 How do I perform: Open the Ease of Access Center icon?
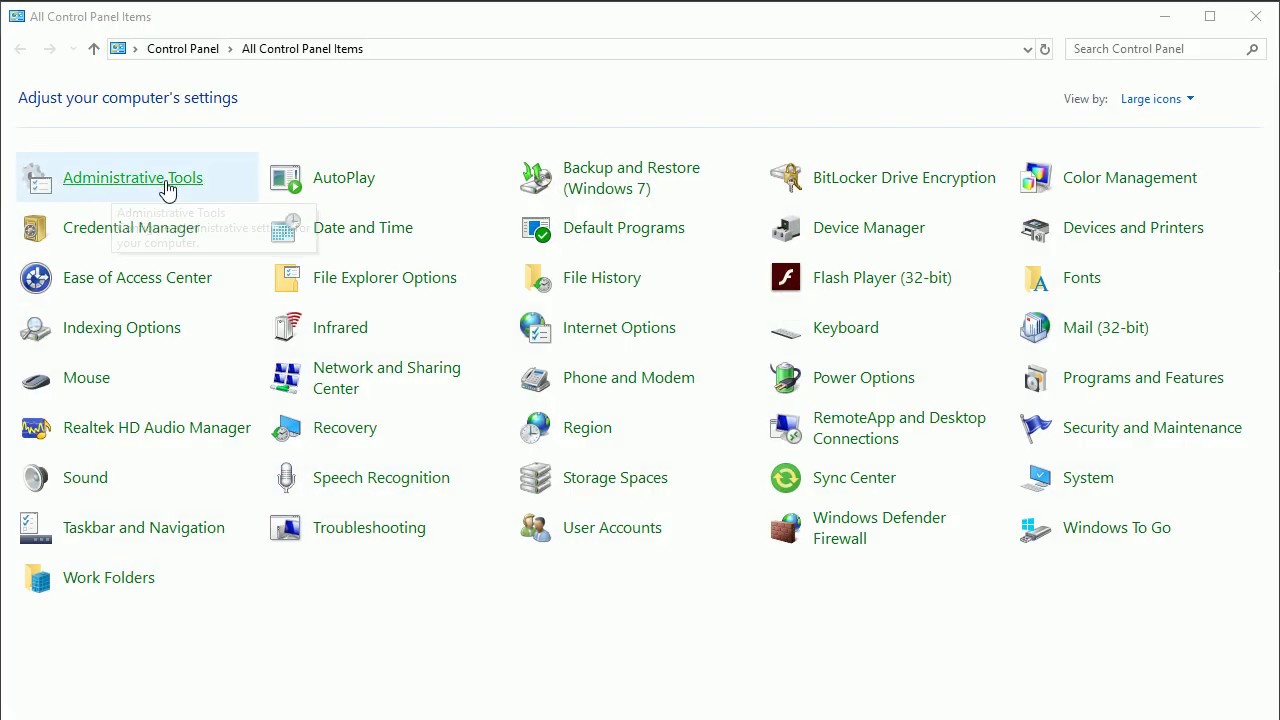pos(36,278)
